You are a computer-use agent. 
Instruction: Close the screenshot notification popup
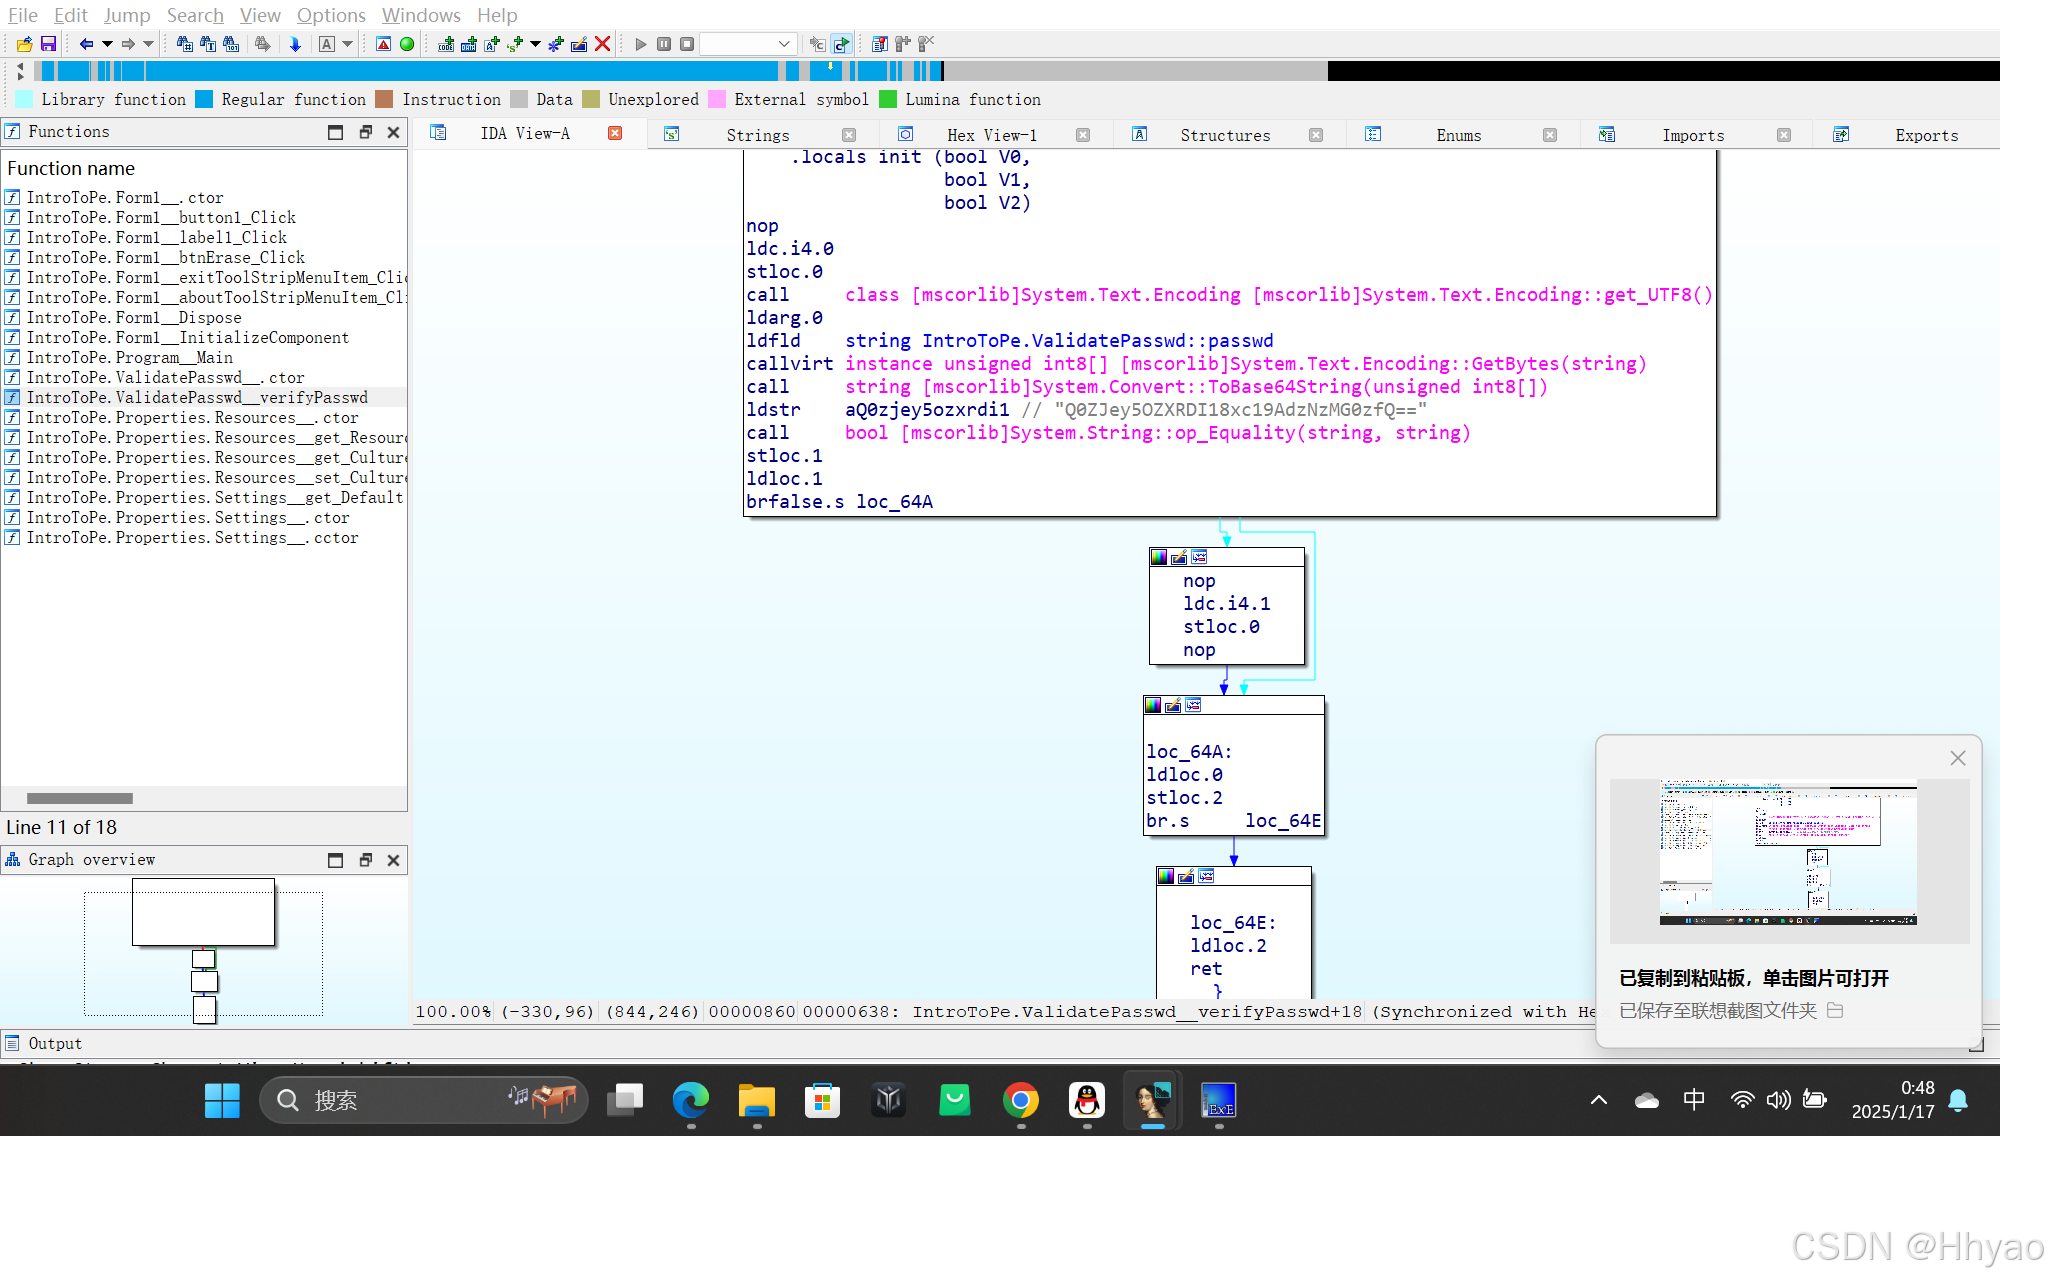(x=1957, y=758)
